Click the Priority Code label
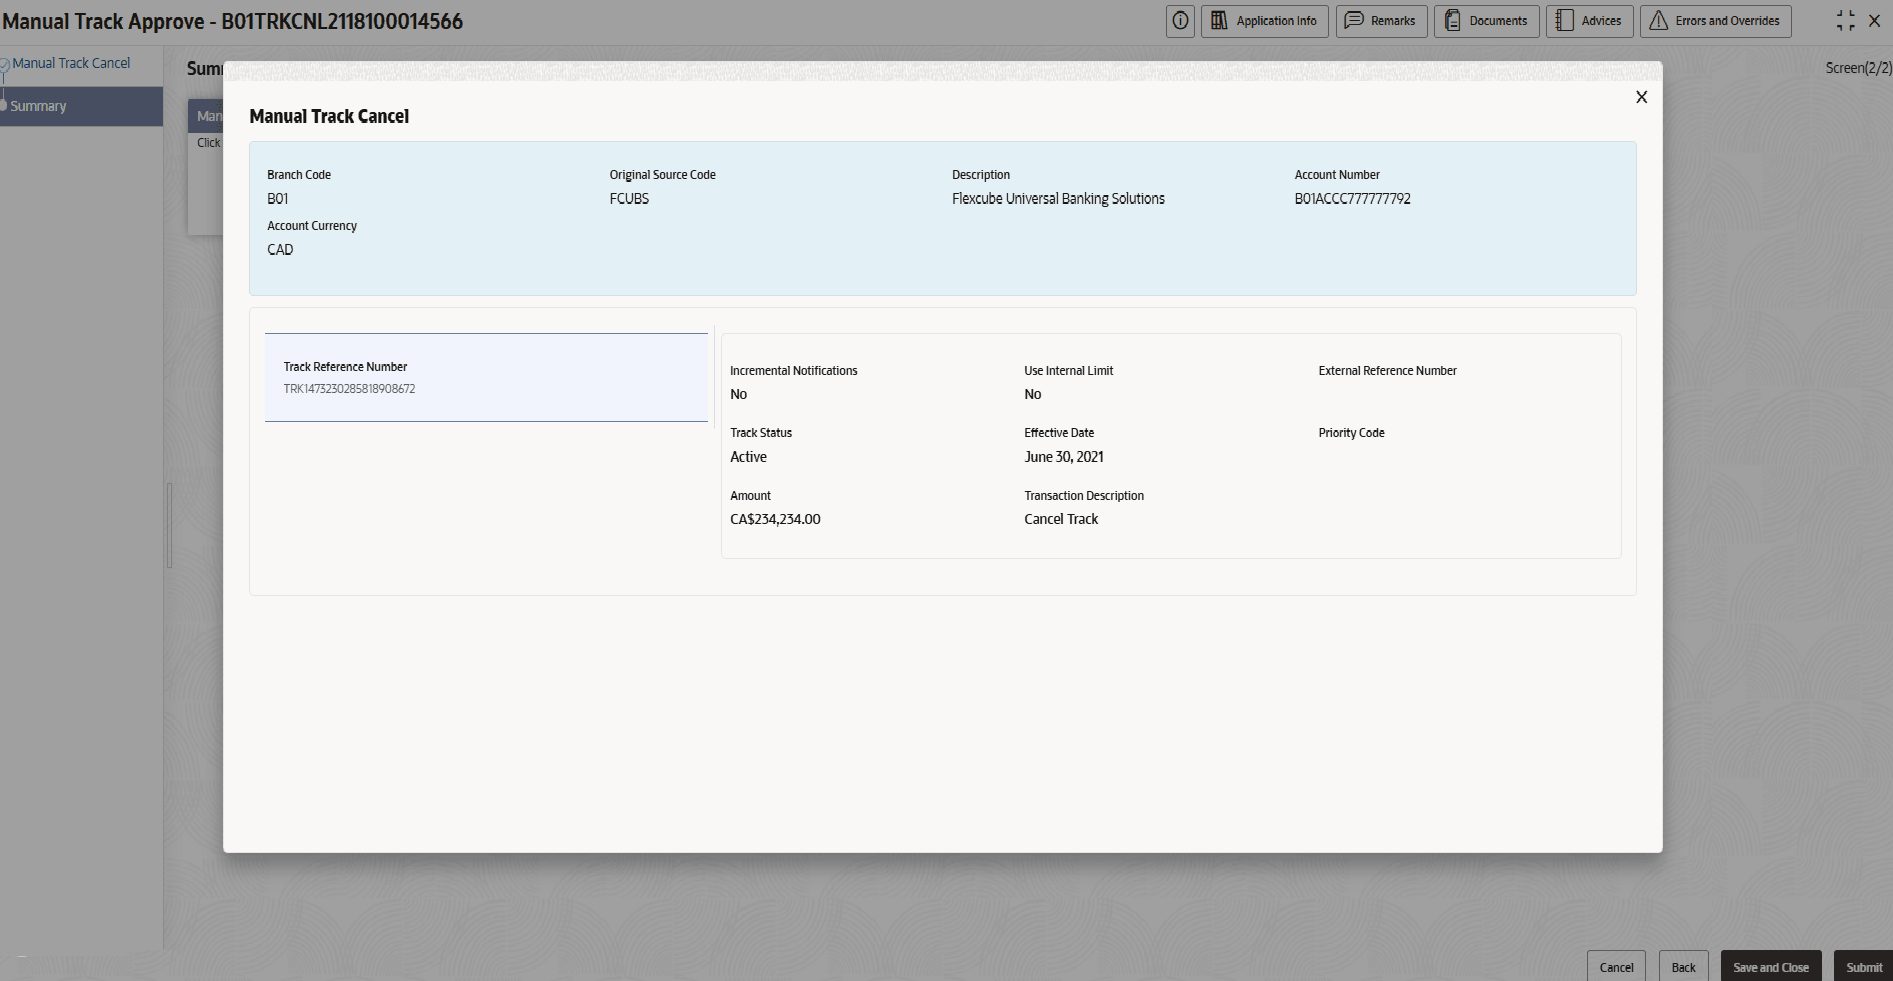Viewport: 1893px width, 981px height. click(1351, 433)
